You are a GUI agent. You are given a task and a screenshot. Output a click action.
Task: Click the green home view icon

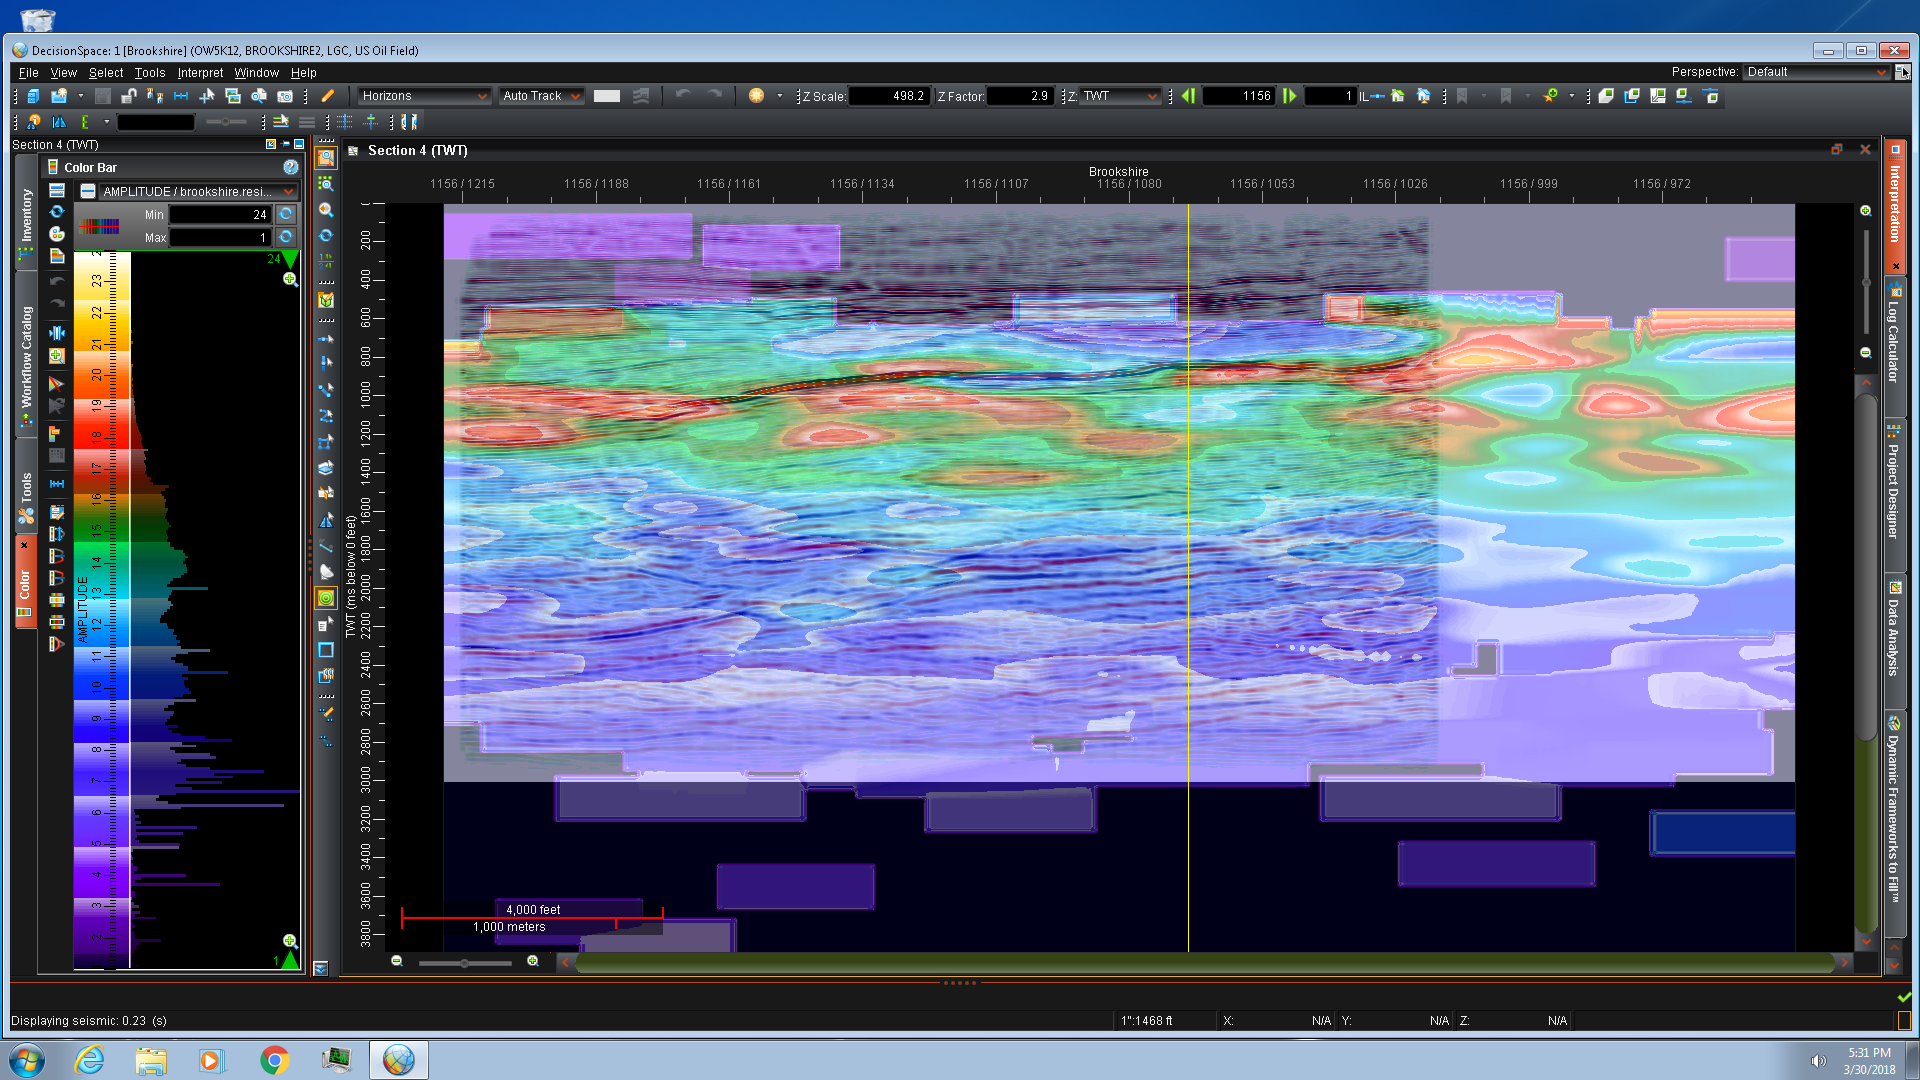click(x=1398, y=96)
